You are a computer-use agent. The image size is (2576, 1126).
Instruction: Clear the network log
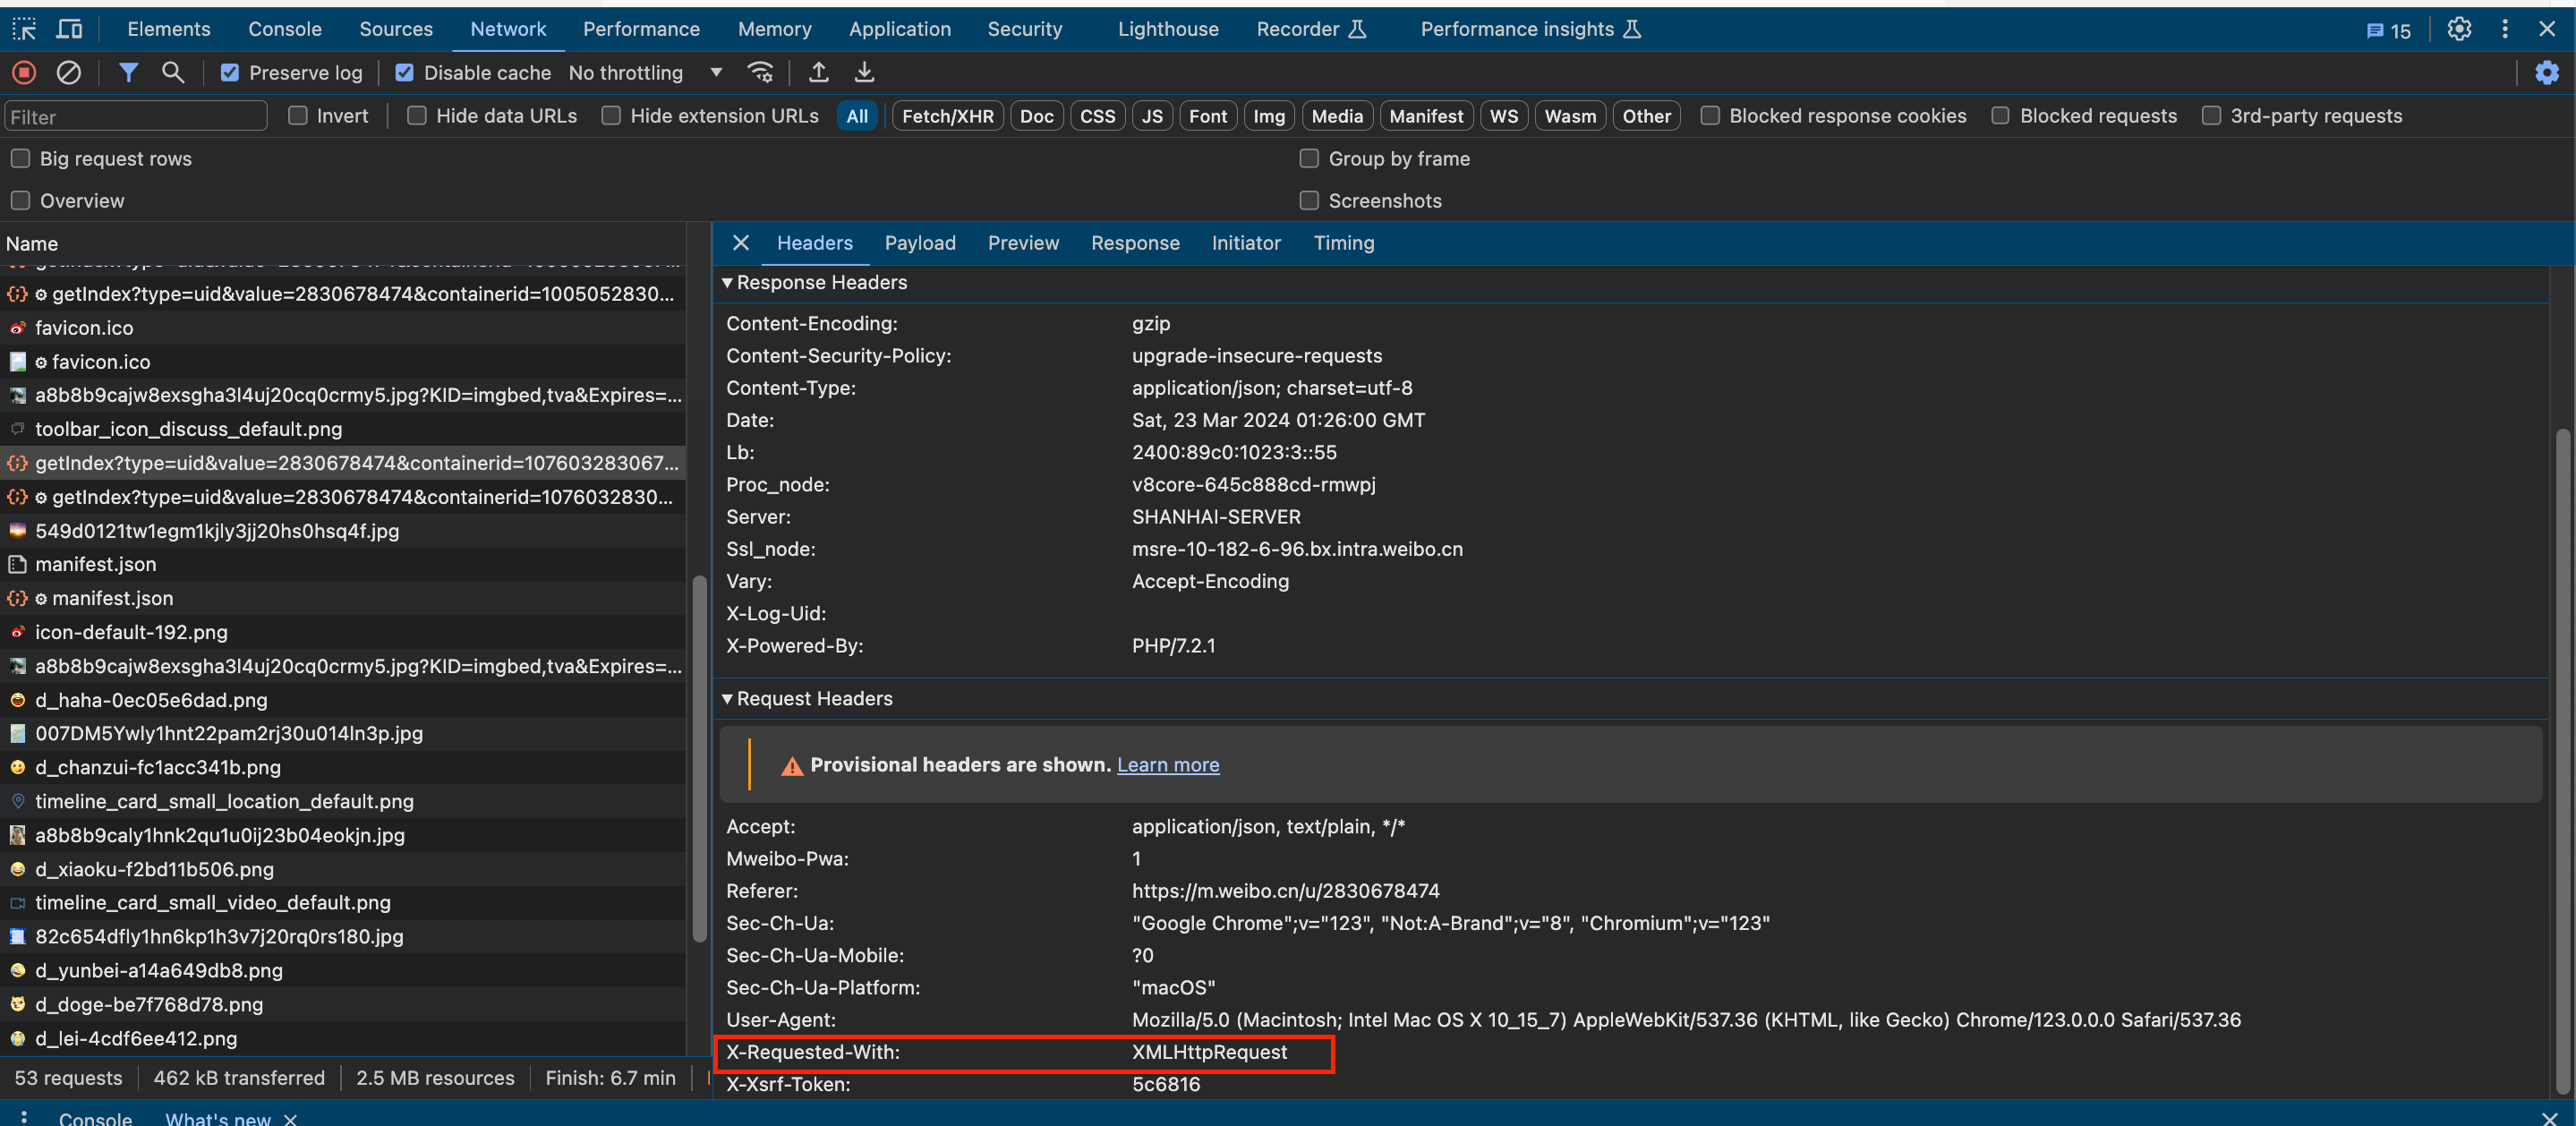(68, 72)
